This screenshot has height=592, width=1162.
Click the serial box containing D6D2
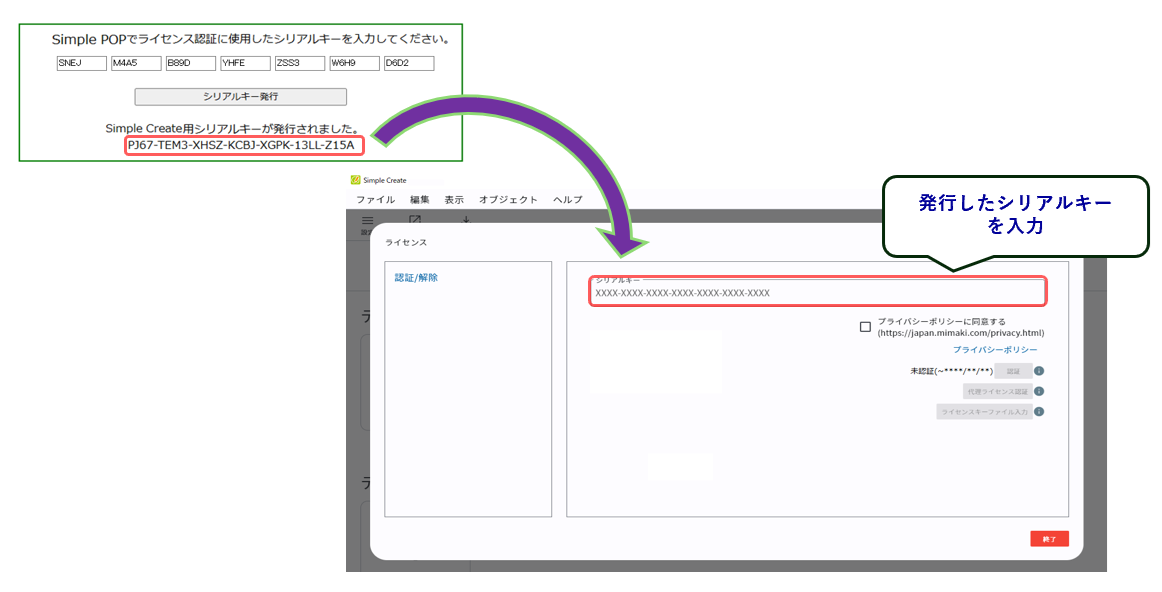point(409,64)
